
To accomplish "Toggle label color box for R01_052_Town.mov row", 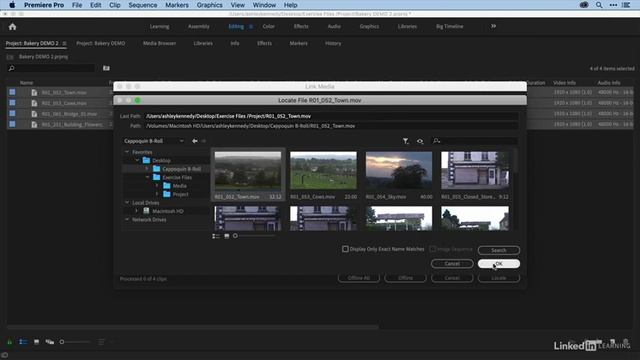I will point(13,92).
